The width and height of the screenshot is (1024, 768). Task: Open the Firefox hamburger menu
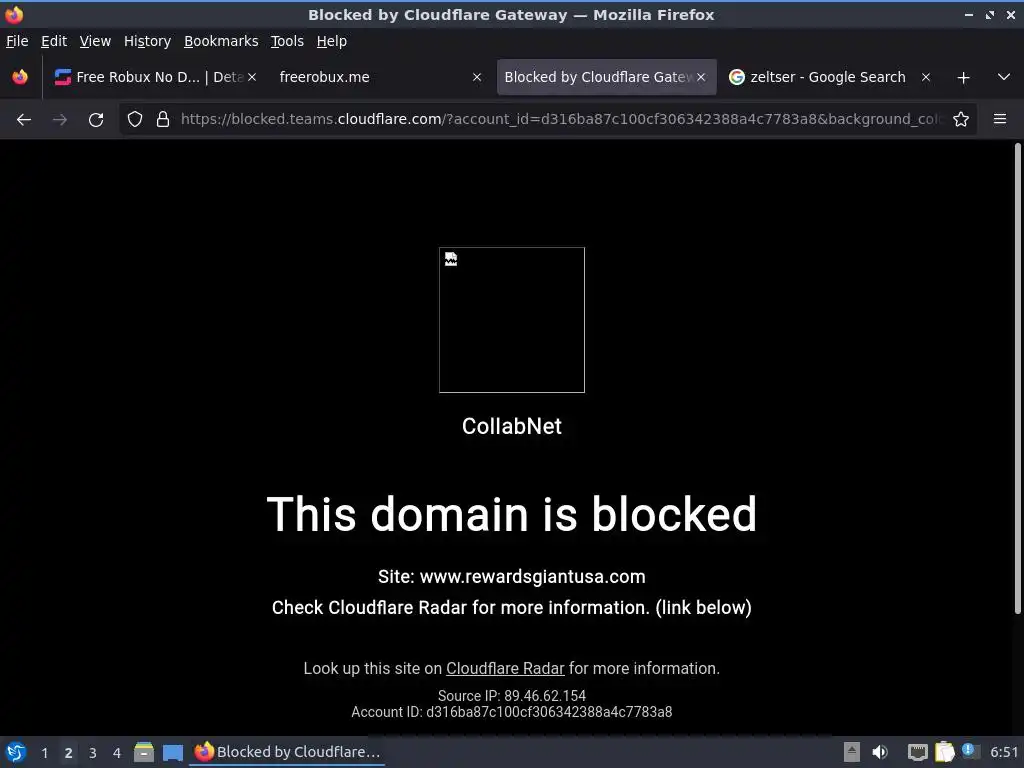click(1000, 119)
